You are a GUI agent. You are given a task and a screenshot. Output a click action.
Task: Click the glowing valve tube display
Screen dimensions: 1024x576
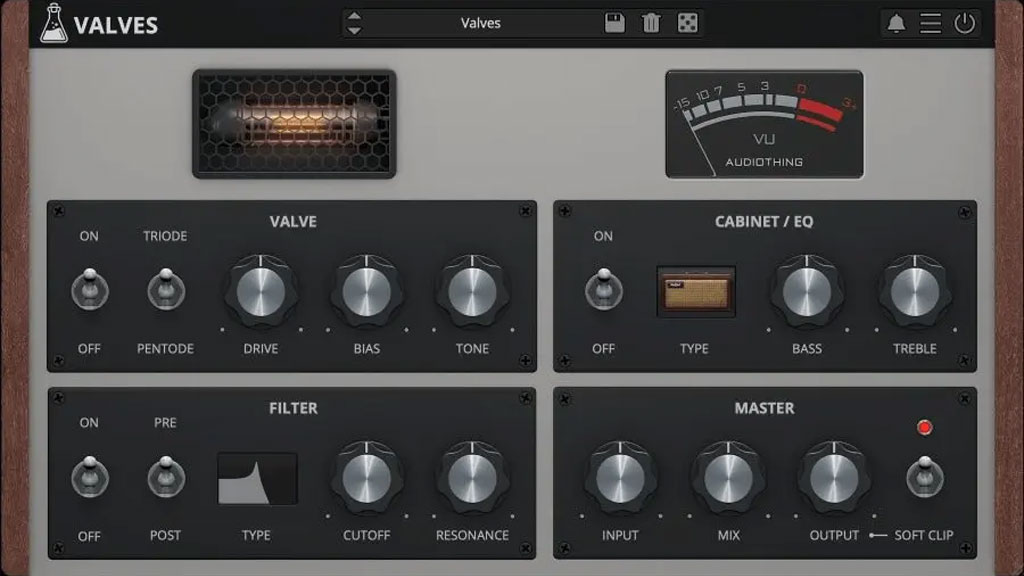(x=294, y=124)
